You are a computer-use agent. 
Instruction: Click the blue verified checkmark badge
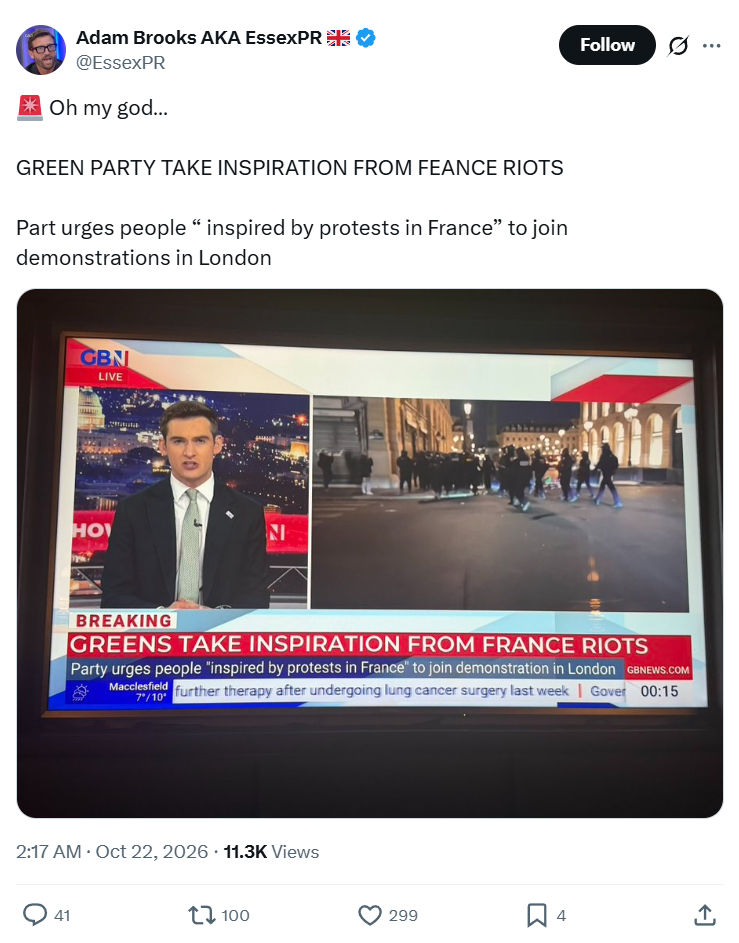(x=366, y=38)
